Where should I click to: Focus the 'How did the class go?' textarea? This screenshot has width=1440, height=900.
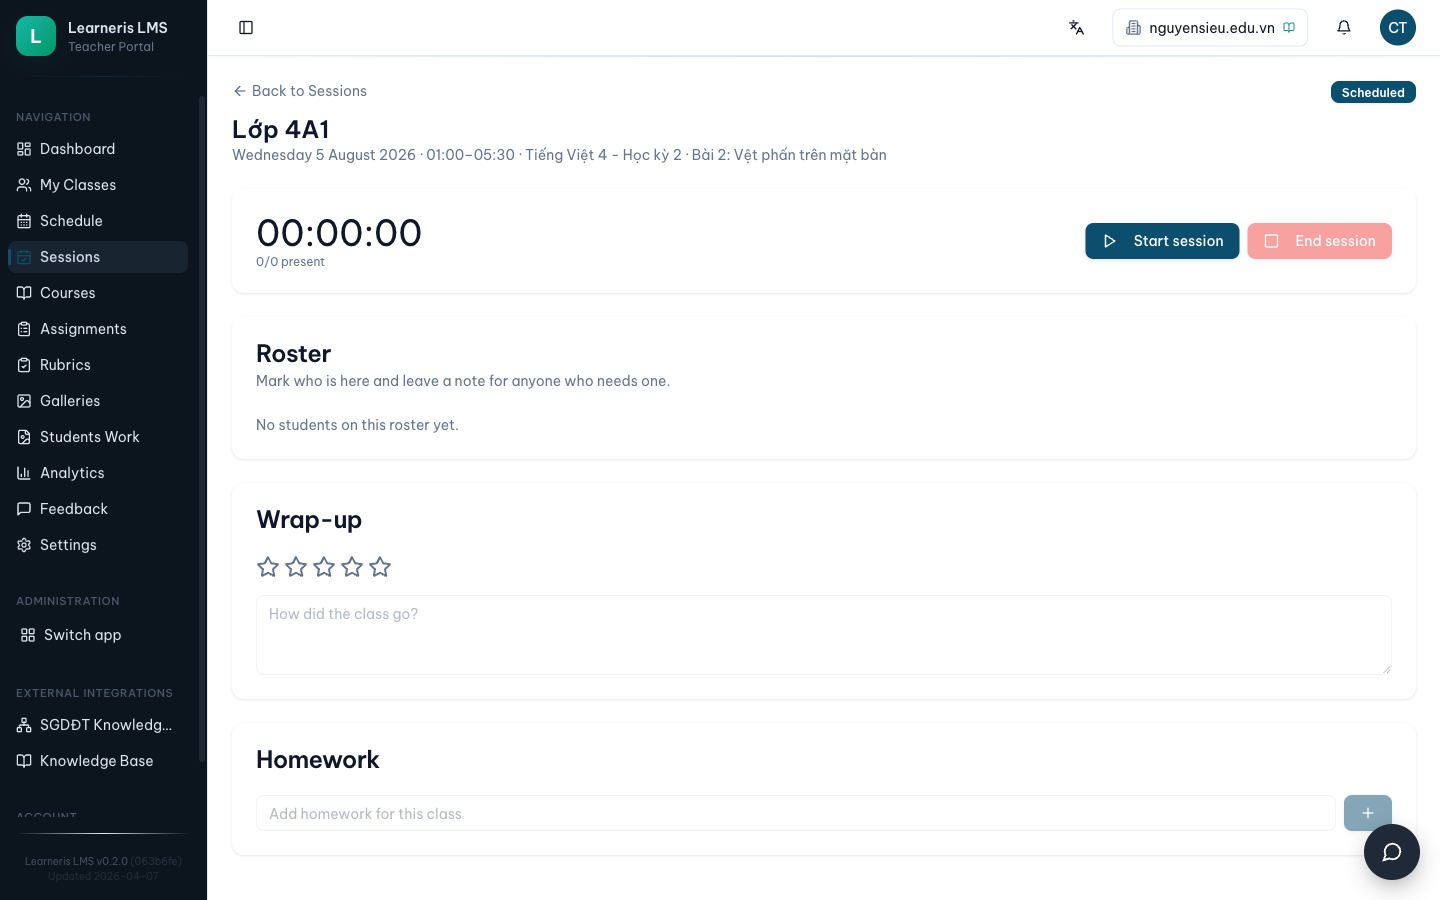[824, 635]
